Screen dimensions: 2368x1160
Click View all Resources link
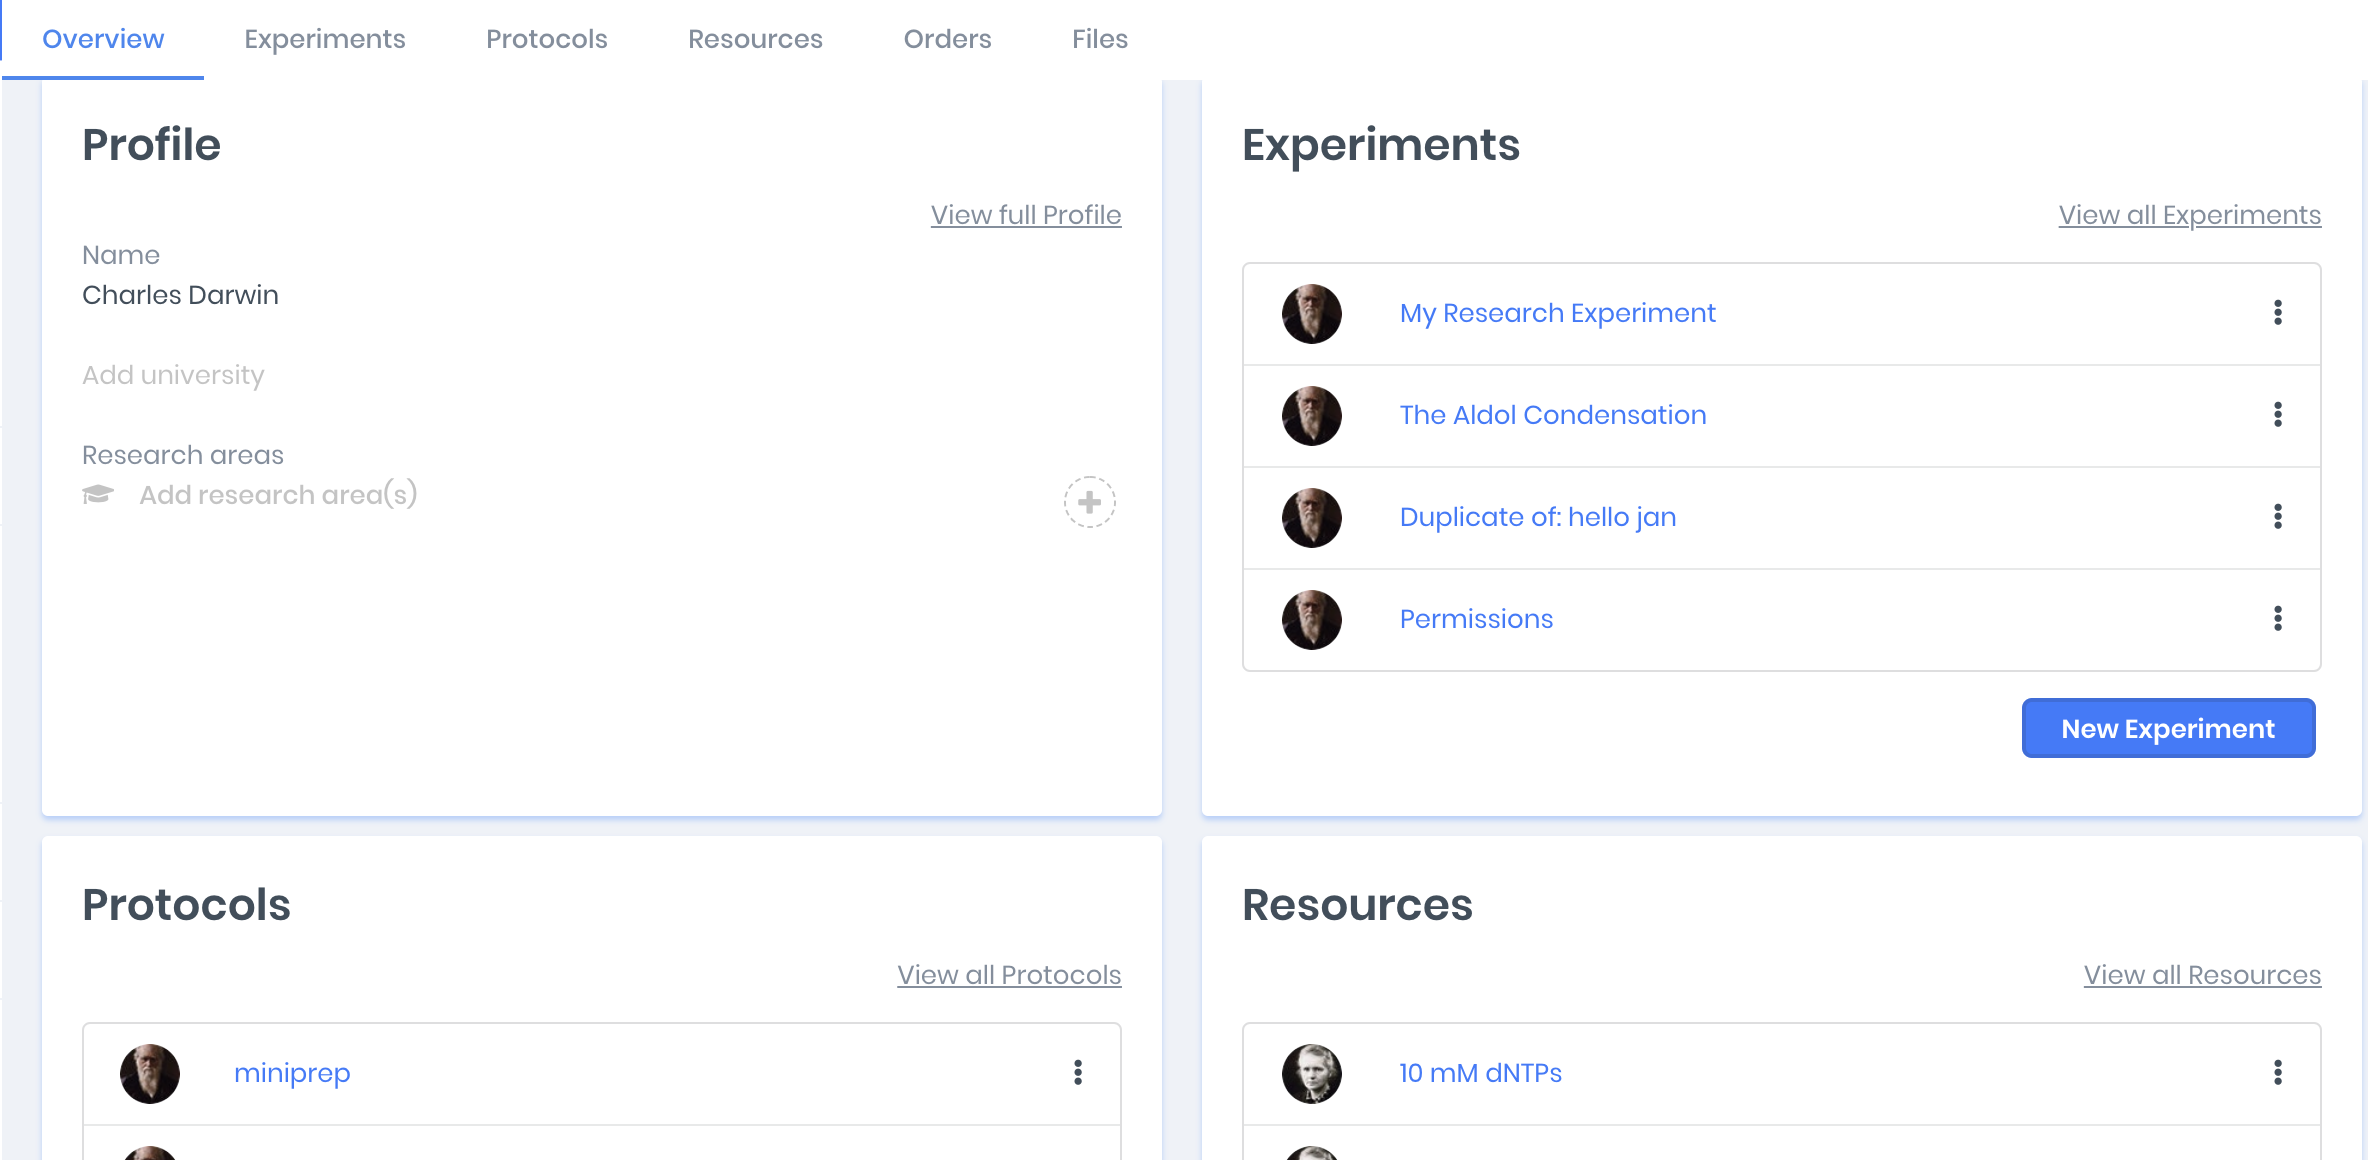(x=2201, y=975)
